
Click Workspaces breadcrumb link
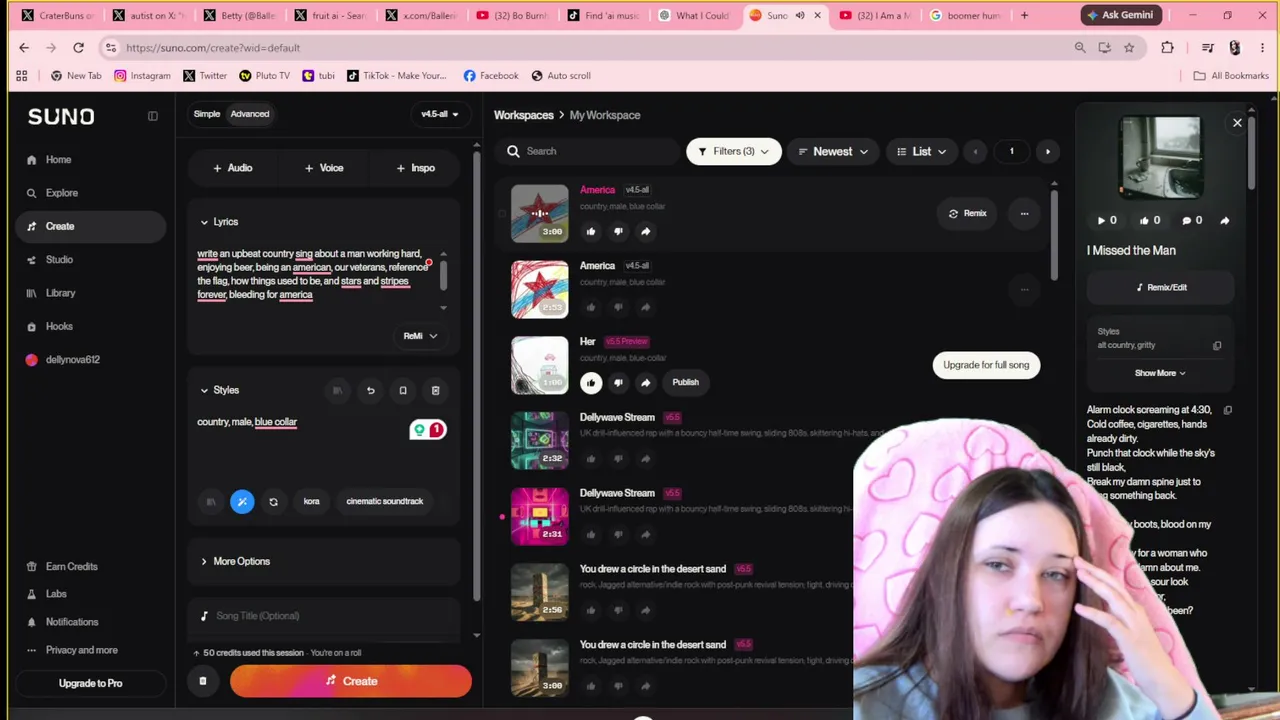point(524,115)
